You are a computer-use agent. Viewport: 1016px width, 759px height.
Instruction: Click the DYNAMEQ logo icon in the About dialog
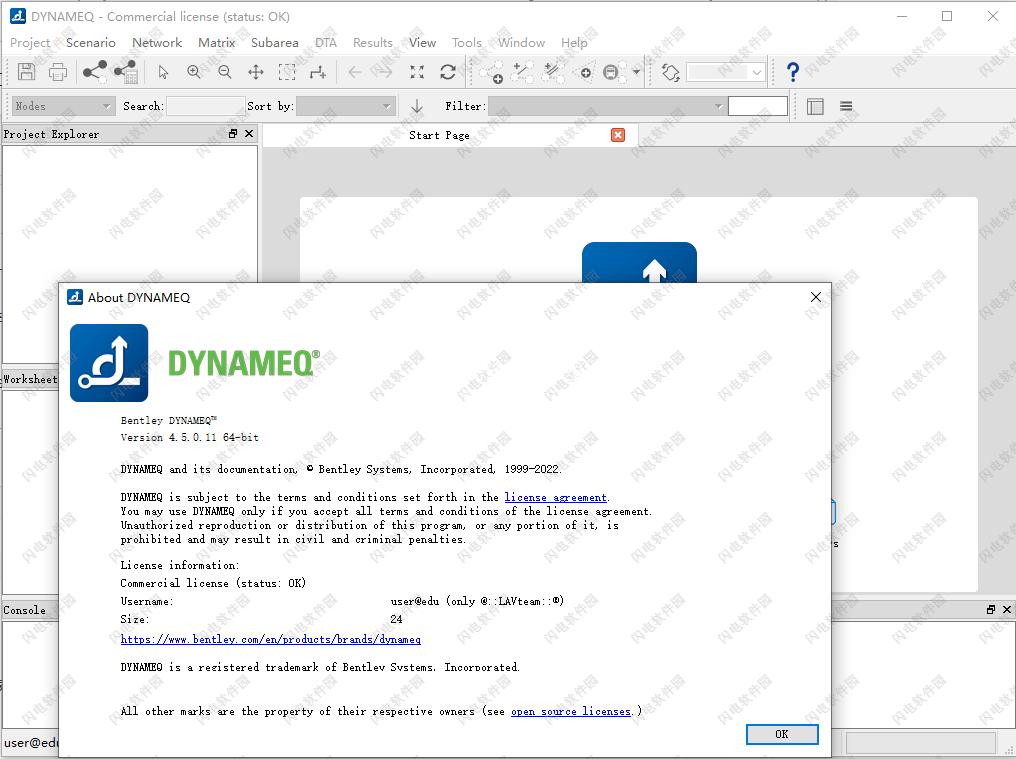click(x=109, y=363)
